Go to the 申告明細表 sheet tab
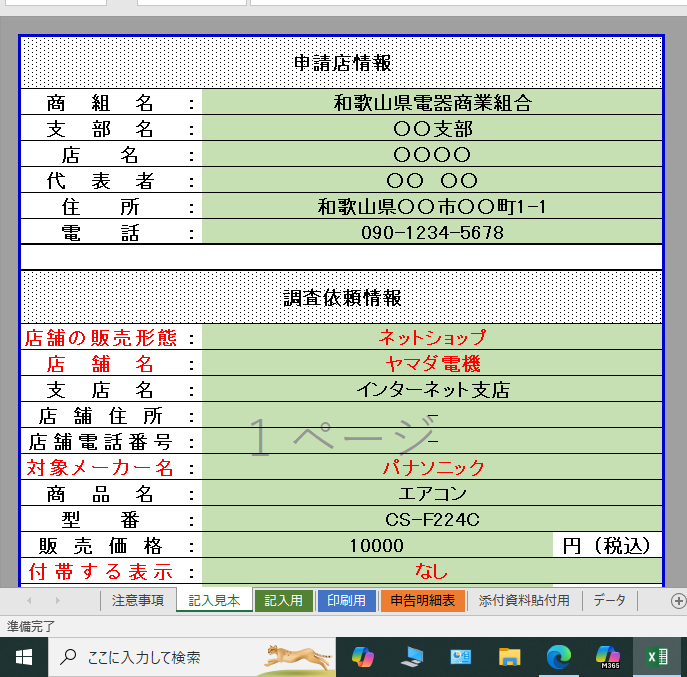This screenshot has height=677, width=687. tap(422, 601)
